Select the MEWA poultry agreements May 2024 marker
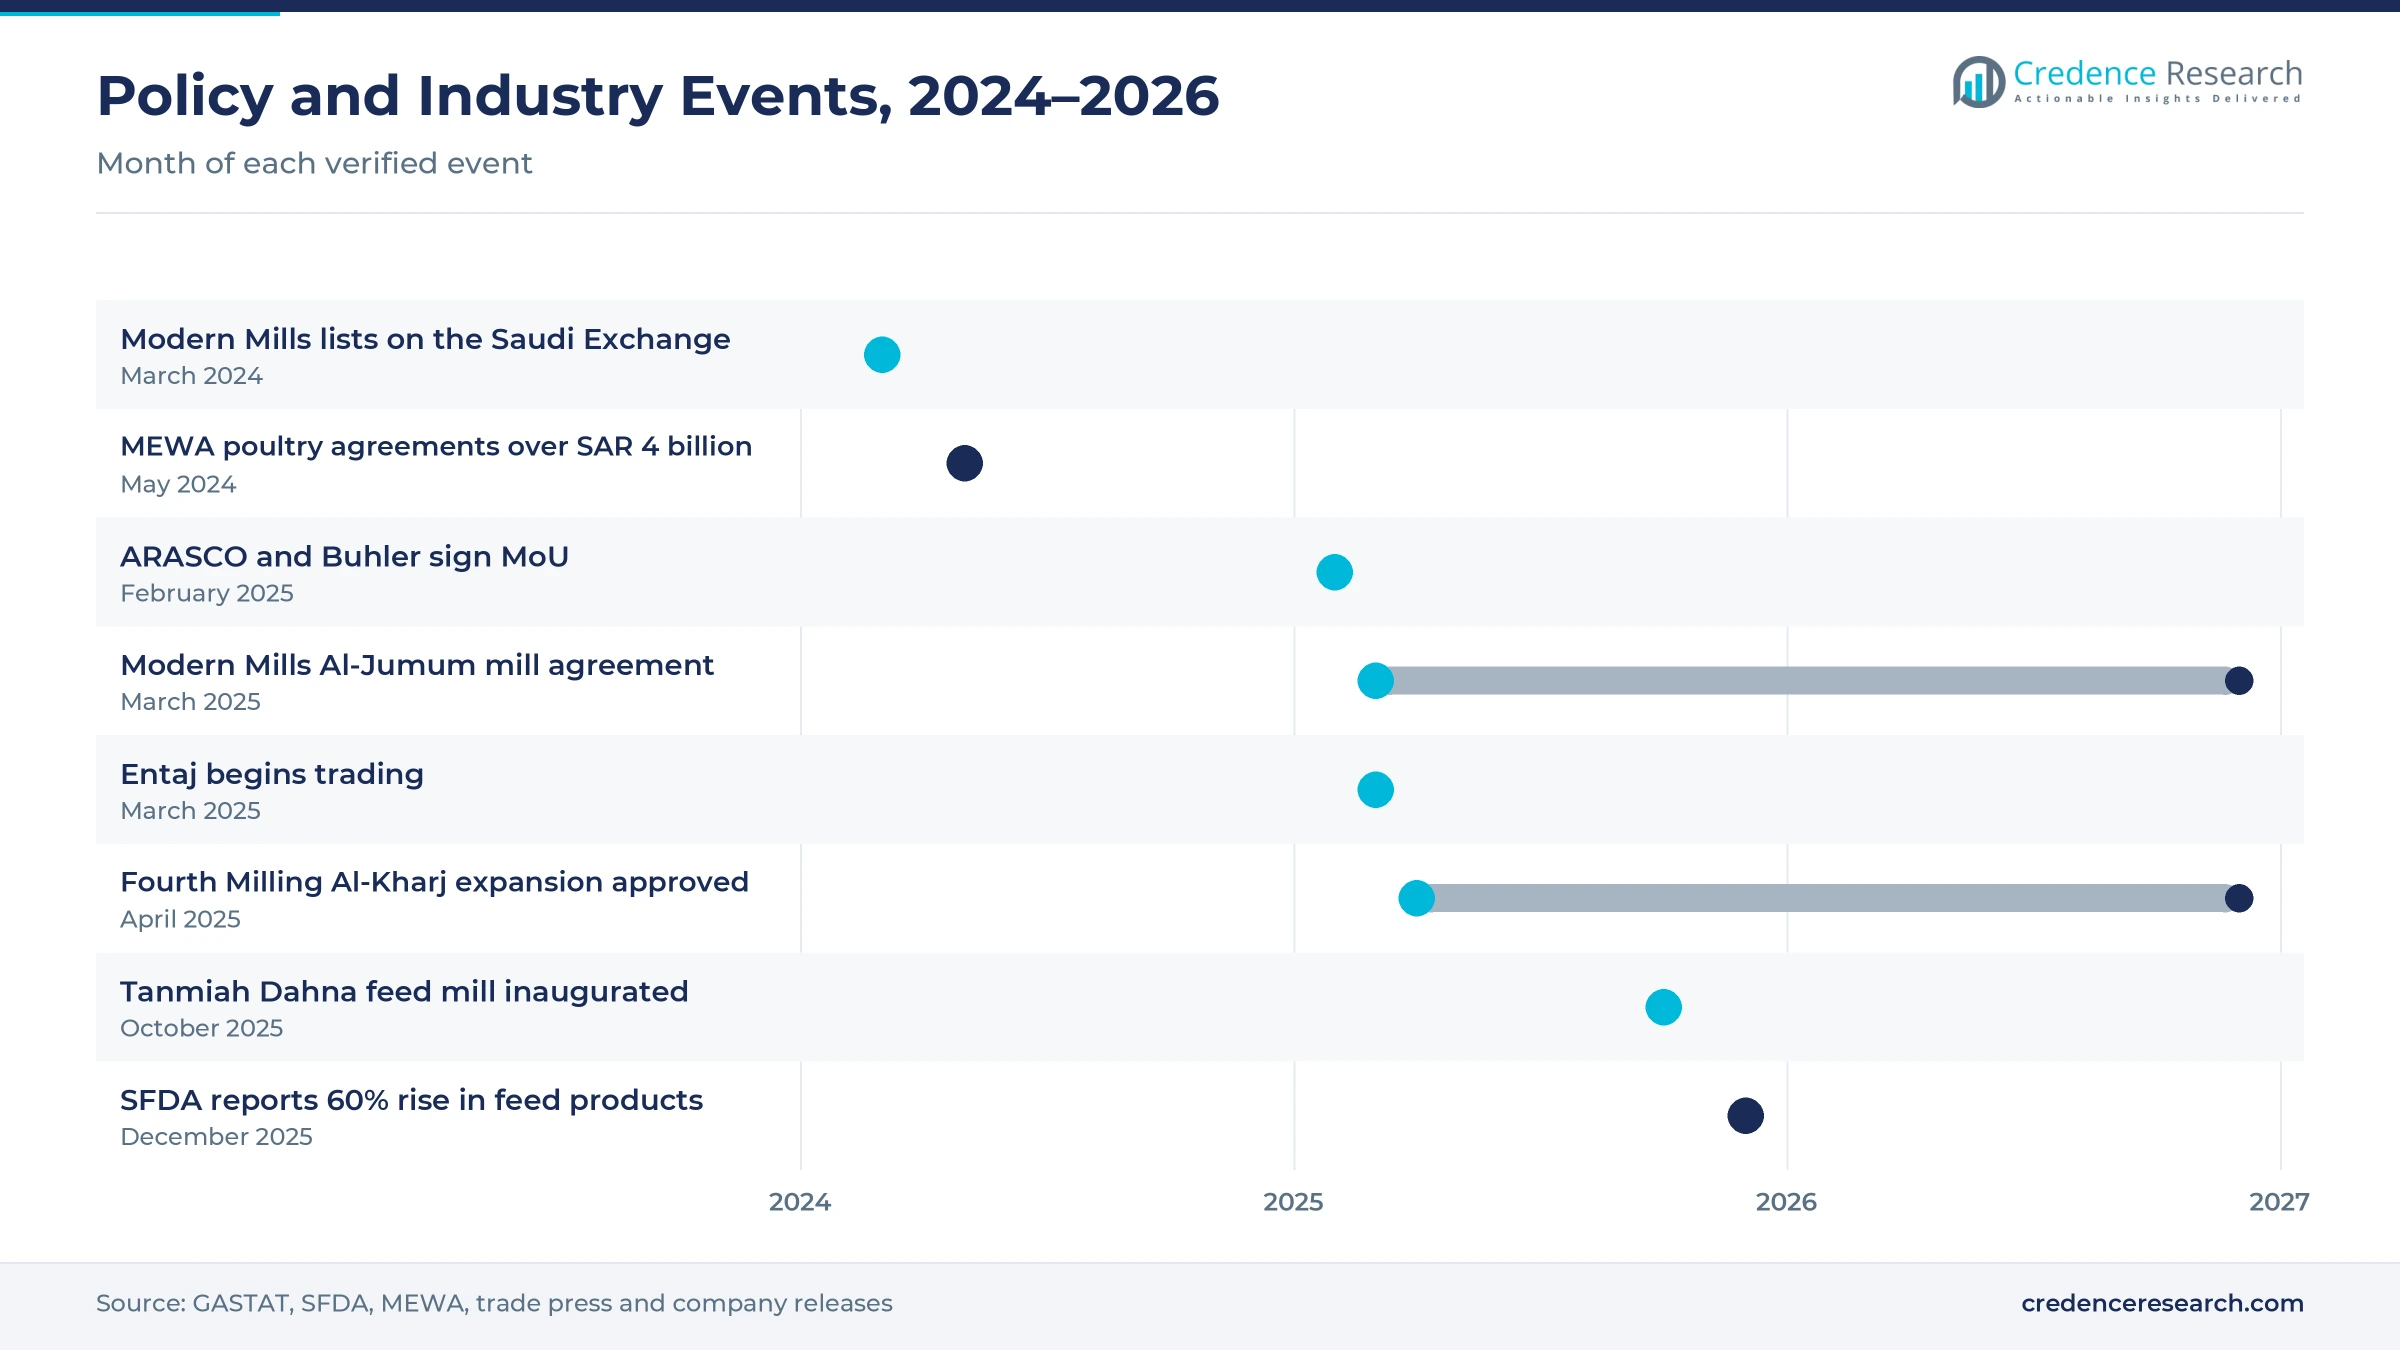Image resolution: width=2400 pixels, height=1350 pixels. point(964,463)
